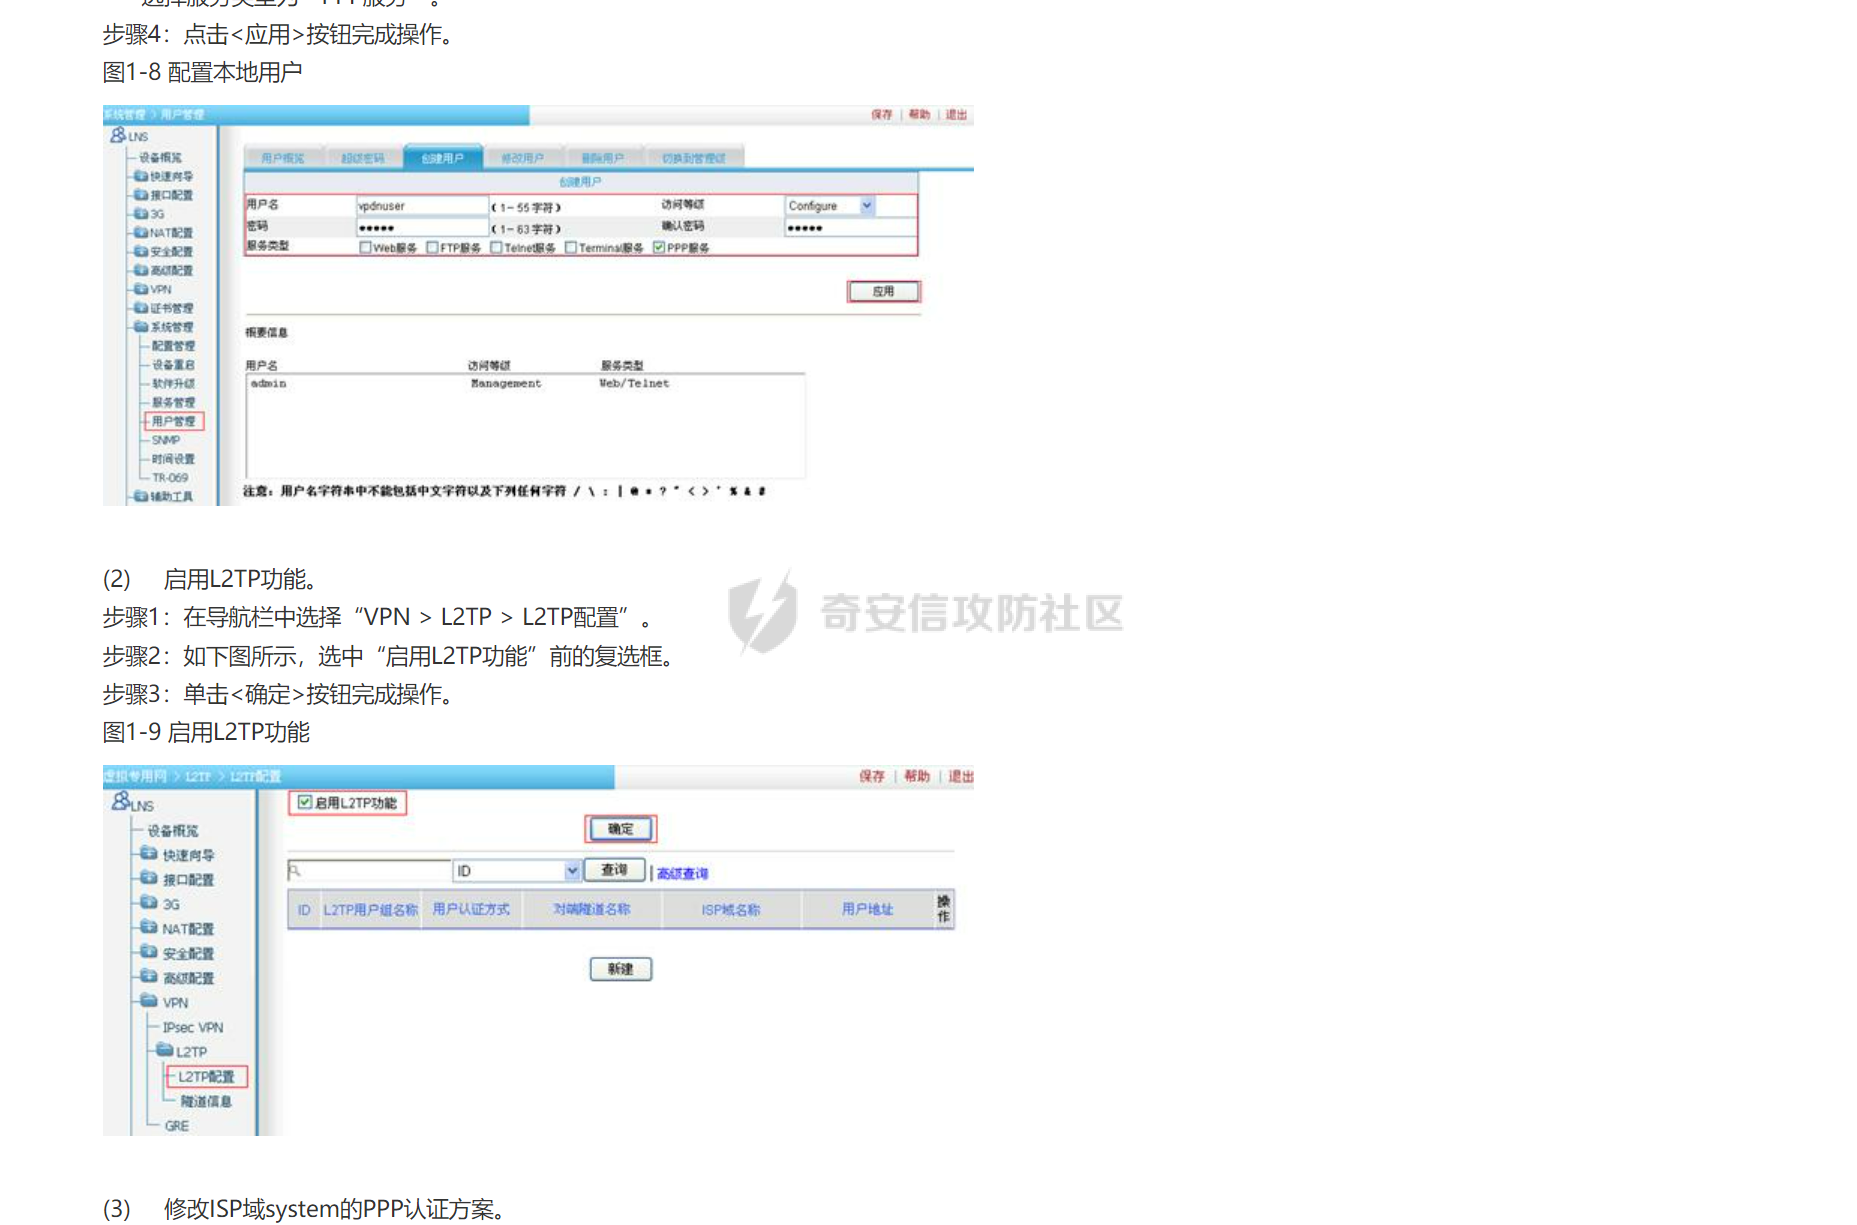1857x1225 pixels.
Task: Select GRE in the VPN tree
Action: coord(177,1126)
